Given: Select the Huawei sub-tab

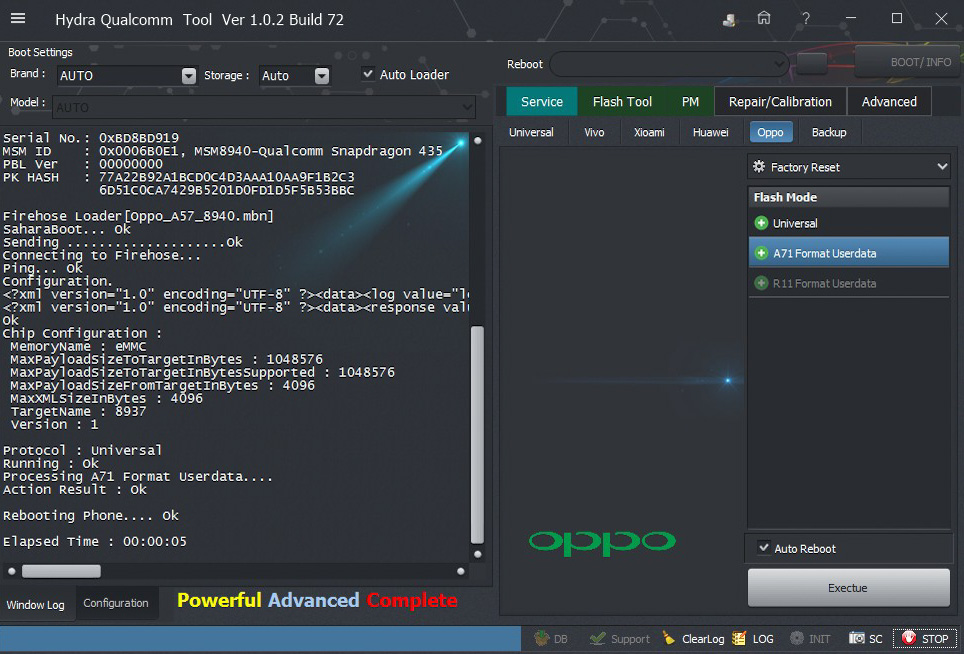Looking at the screenshot, I should coord(711,132).
